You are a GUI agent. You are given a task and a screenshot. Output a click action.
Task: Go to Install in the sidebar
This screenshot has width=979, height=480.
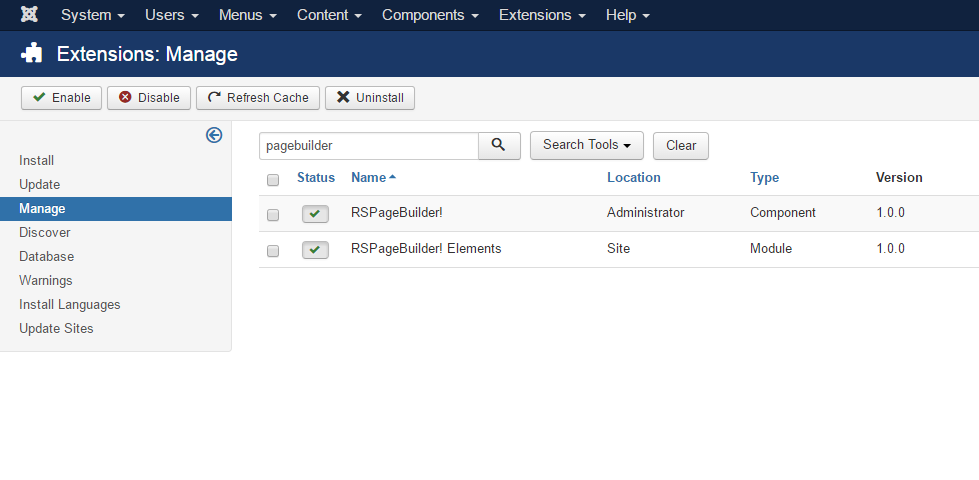pos(36,160)
